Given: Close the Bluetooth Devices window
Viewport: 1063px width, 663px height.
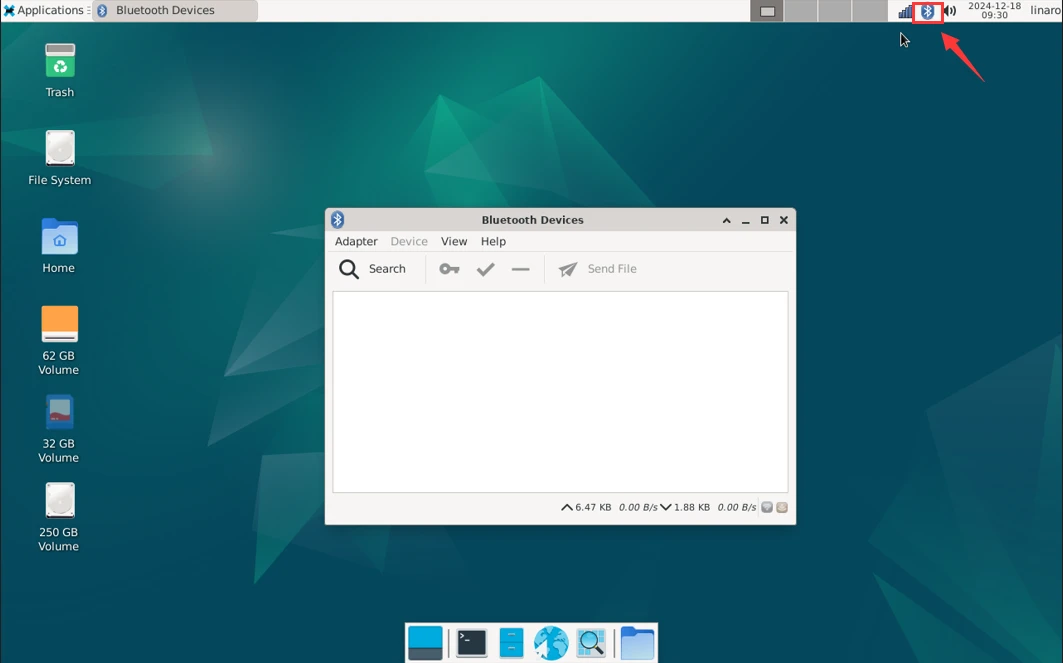Looking at the screenshot, I should coord(784,220).
